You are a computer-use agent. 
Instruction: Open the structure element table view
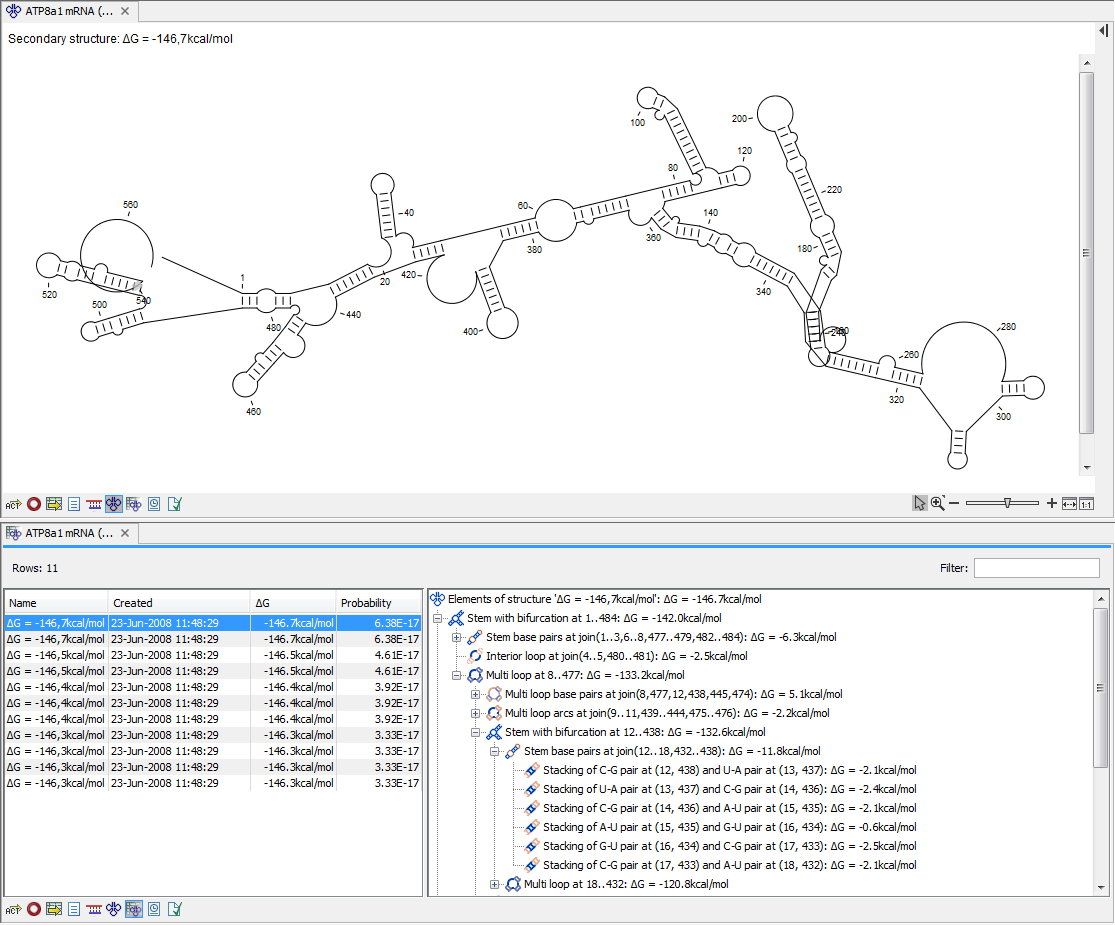tap(133, 504)
